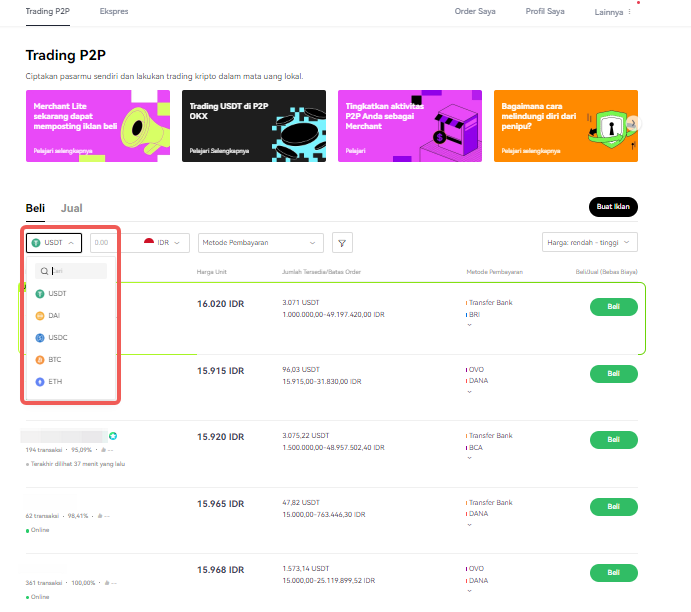Screen dimensions: 691x612
Task: Click price 15.920 IDR
Action: pos(220,437)
